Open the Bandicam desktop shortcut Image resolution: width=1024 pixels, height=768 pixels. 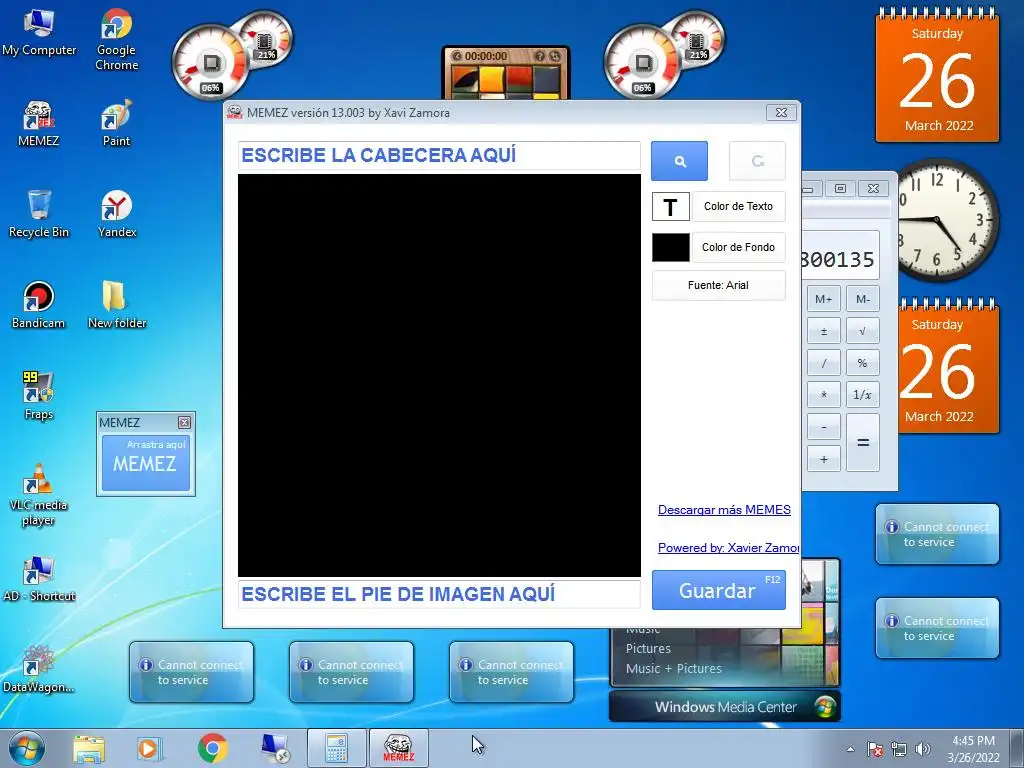tap(38, 305)
